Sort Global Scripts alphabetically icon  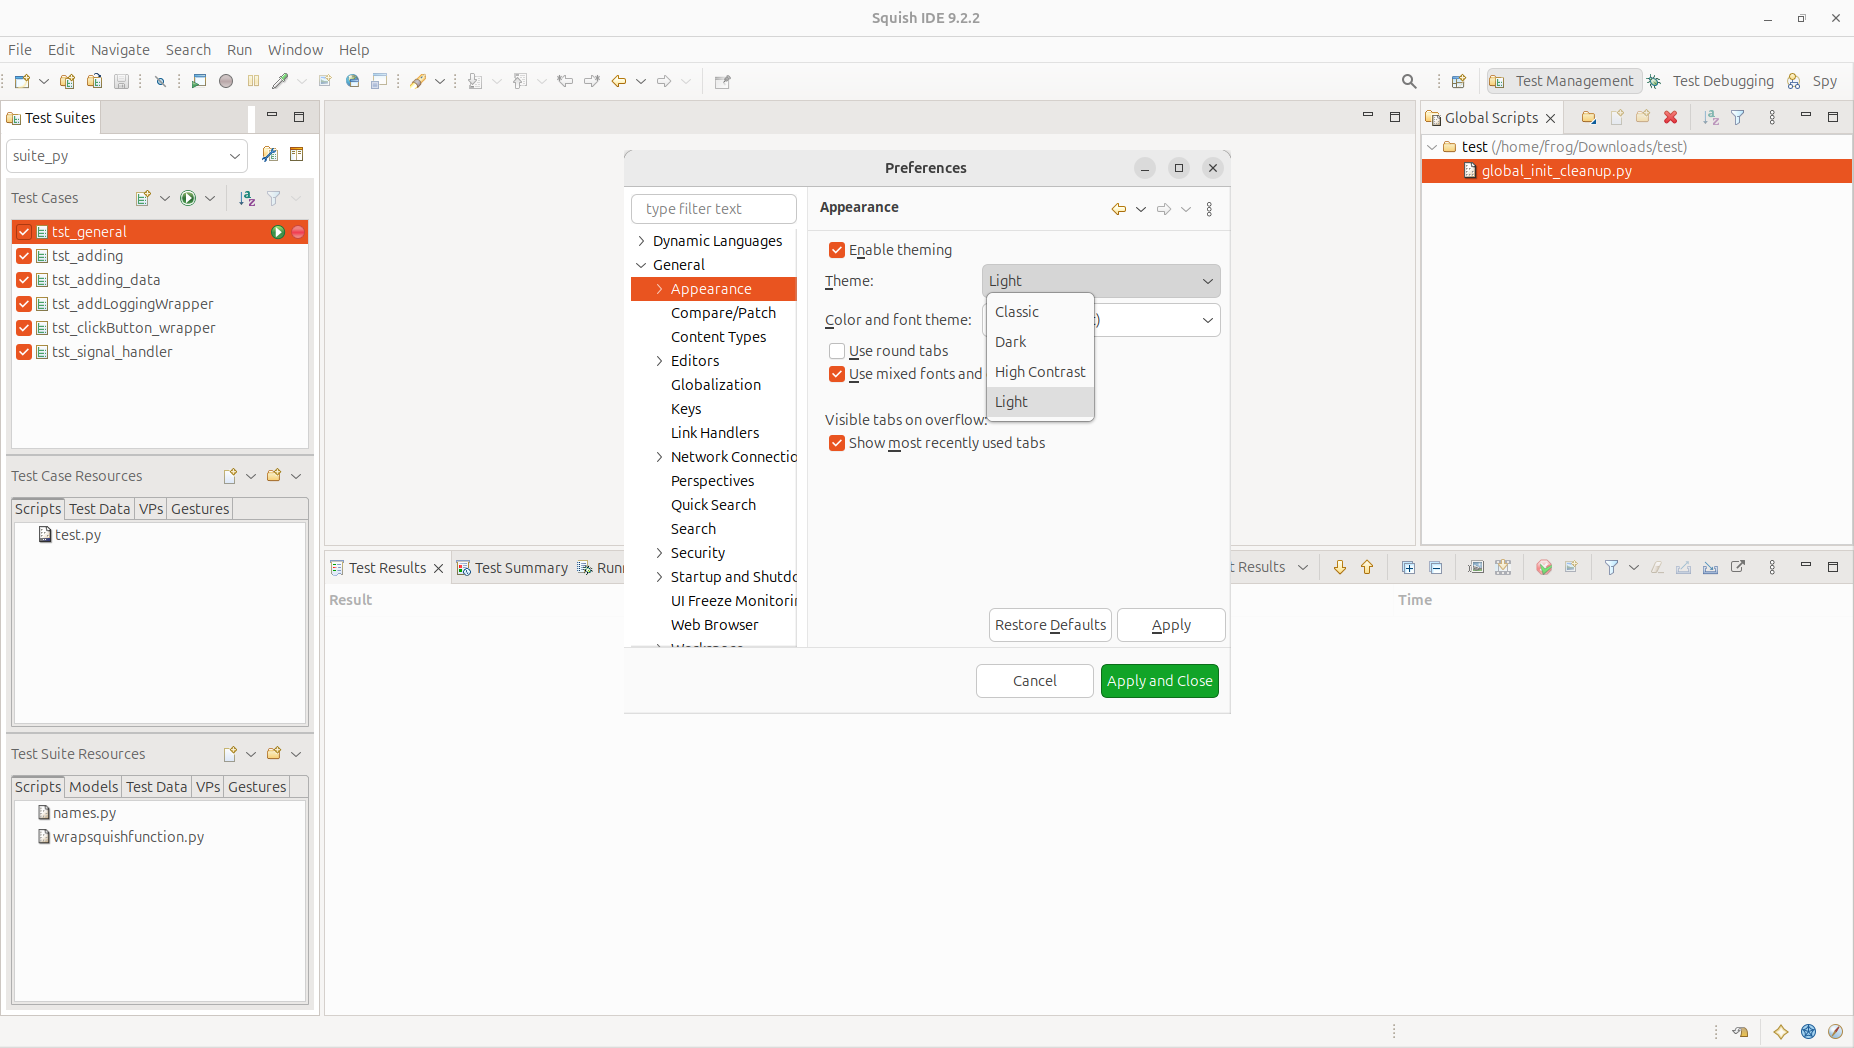click(1711, 117)
